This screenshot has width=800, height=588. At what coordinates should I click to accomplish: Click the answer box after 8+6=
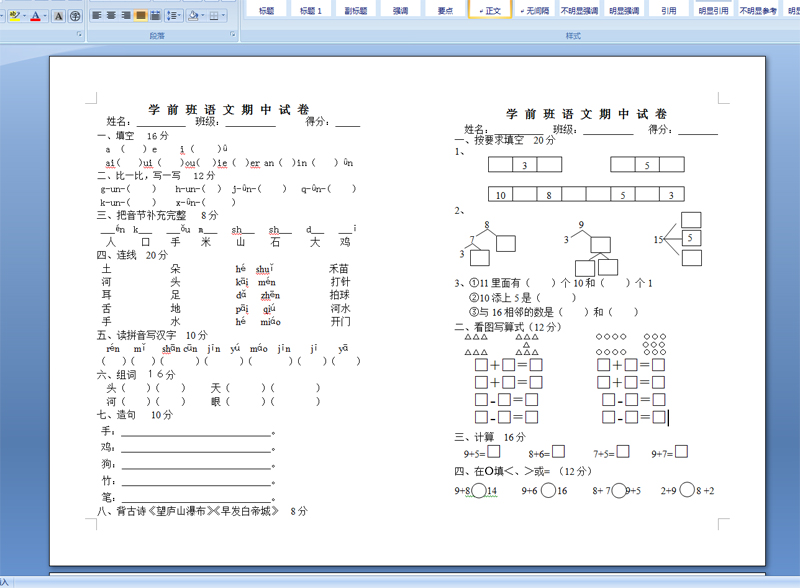pos(558,452)
